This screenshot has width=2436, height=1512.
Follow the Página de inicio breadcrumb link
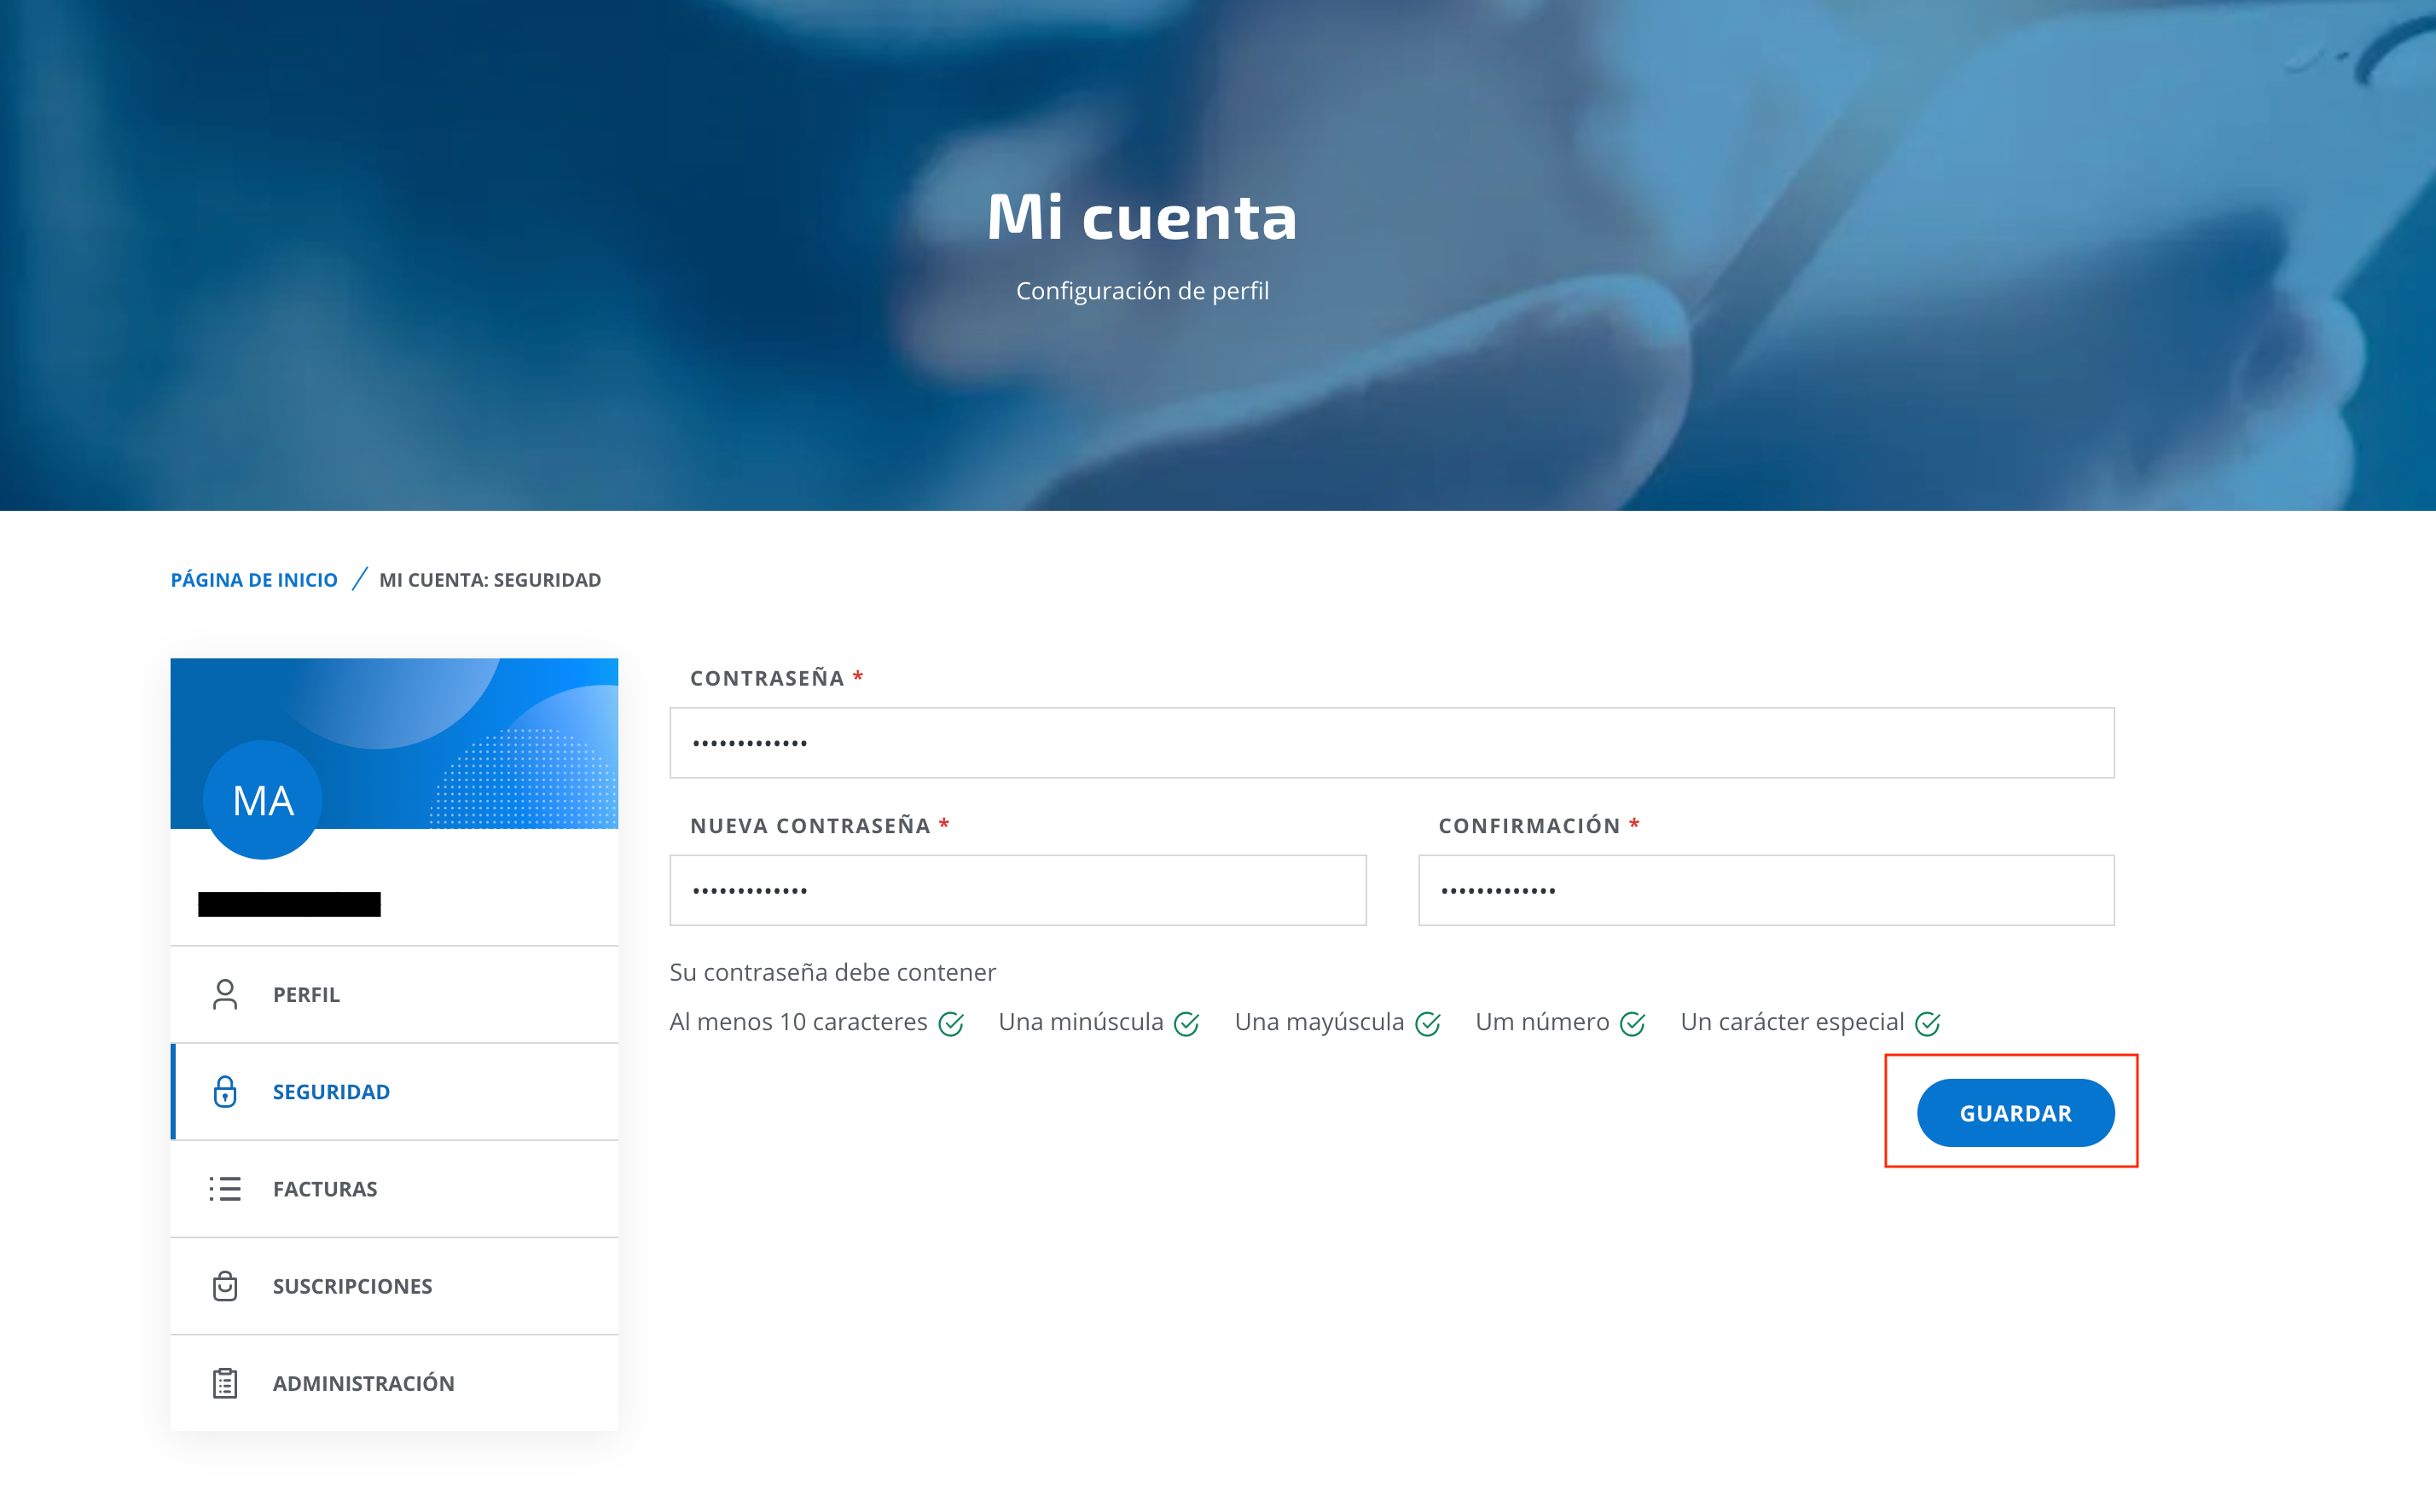pos(254,580)
